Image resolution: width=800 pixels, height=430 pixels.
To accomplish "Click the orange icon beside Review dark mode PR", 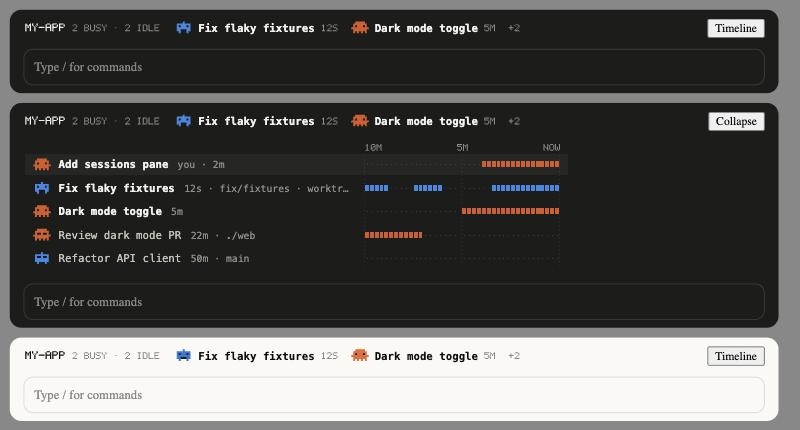I will [42, 235].
